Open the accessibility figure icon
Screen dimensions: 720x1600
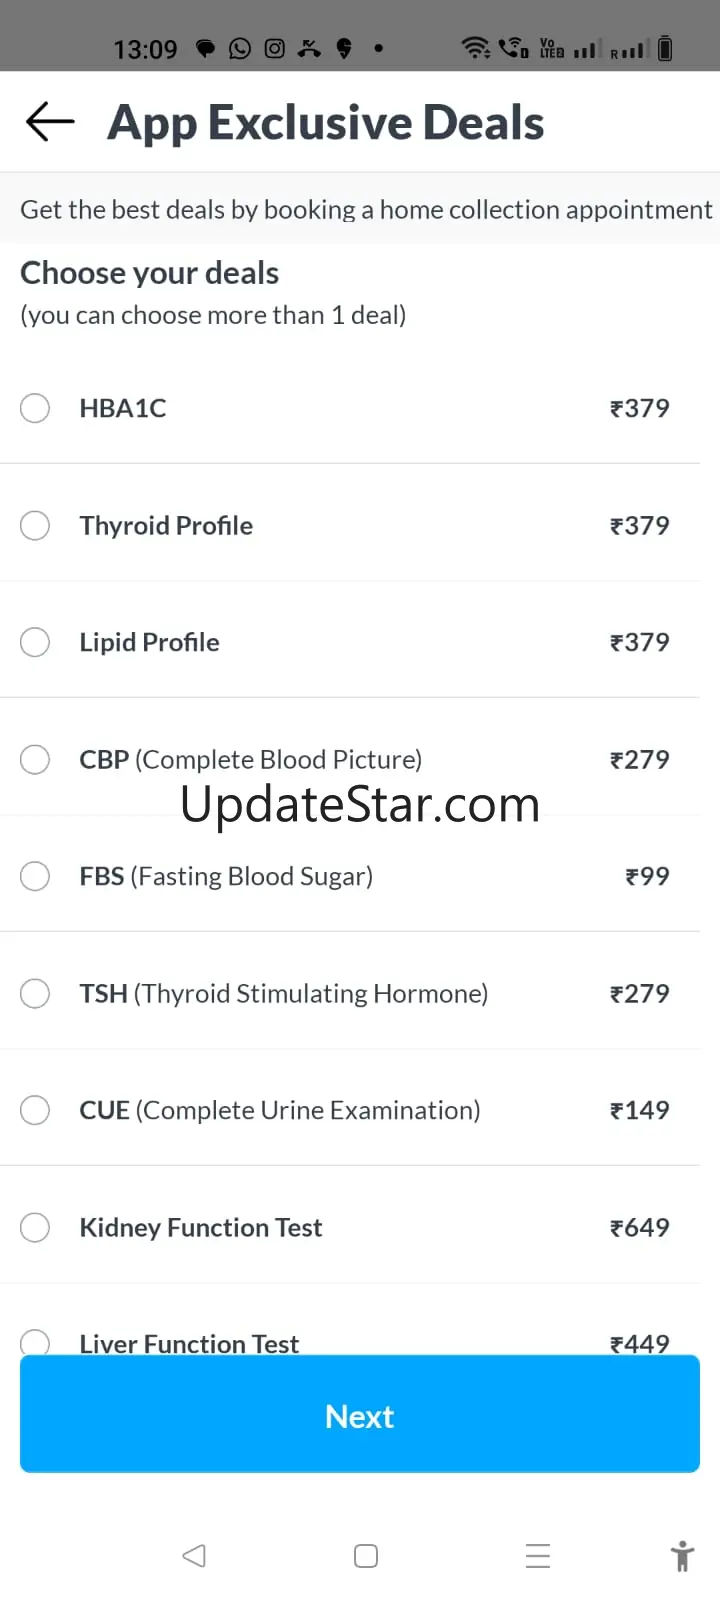(x=682, y=1556)
